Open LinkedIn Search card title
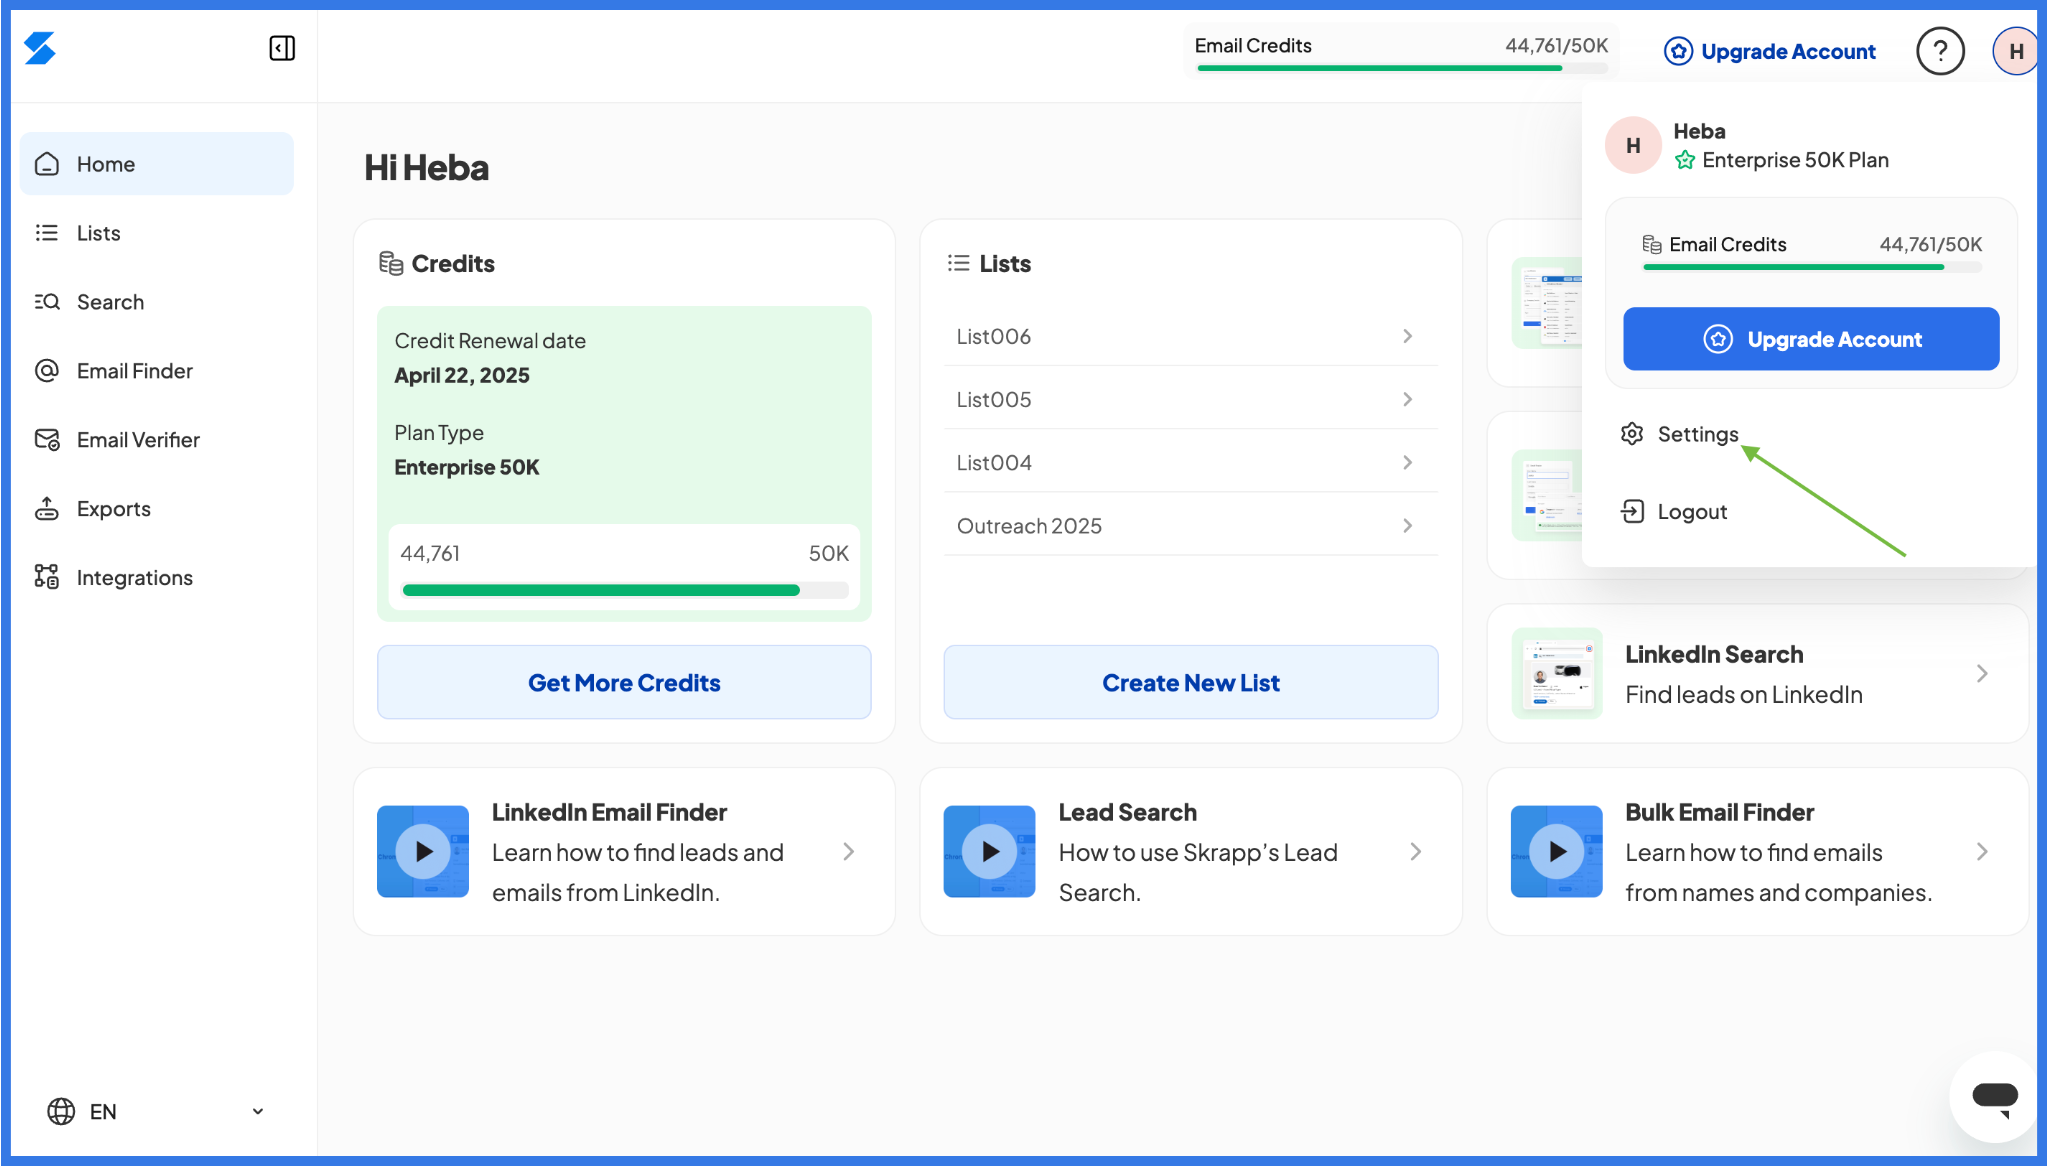This screenshot has width=2048, height=1166. (1714, 654)
